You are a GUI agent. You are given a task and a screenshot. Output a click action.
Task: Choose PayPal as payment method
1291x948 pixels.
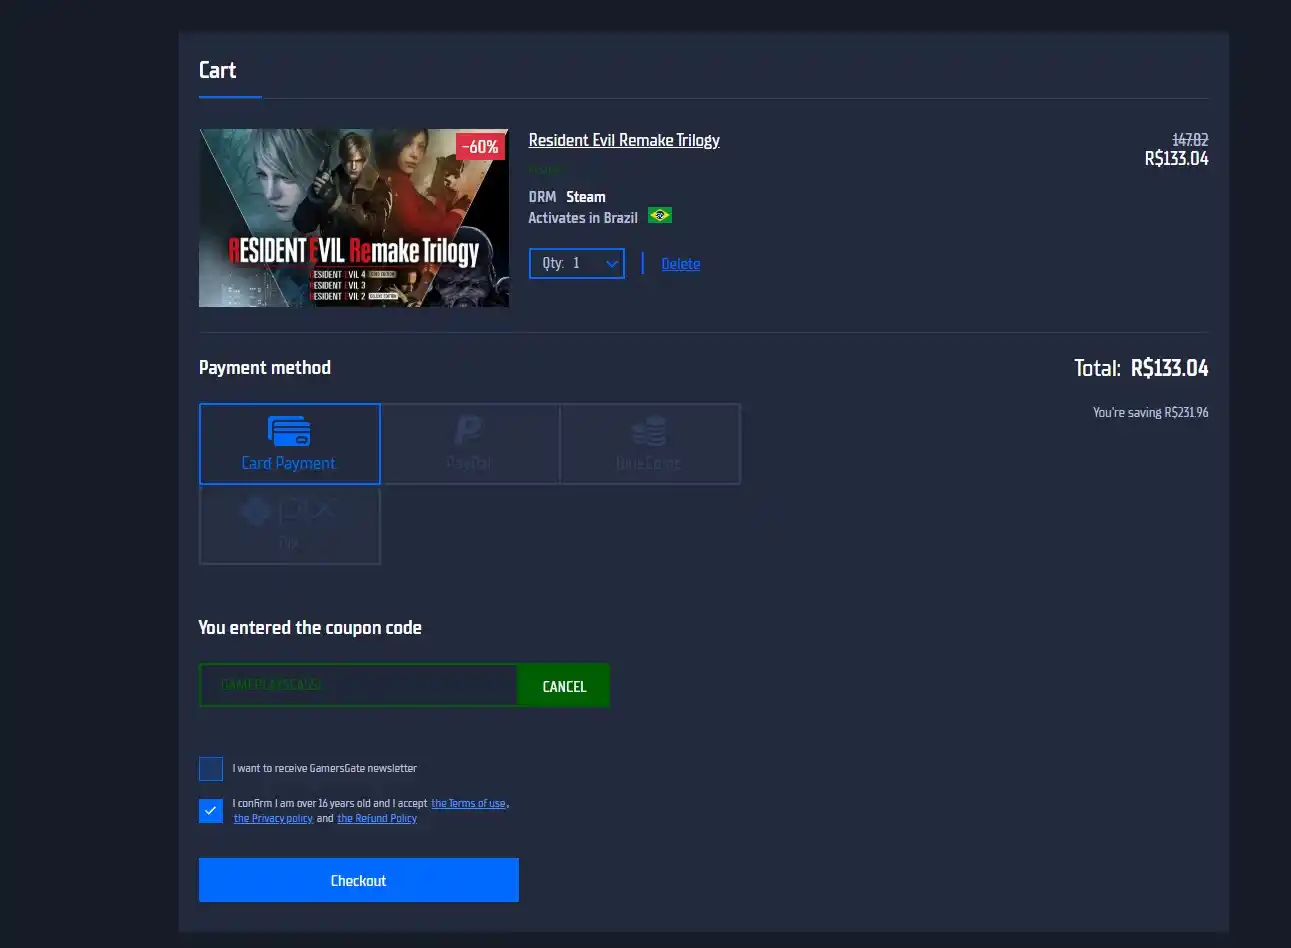click(x=470, y=444)
